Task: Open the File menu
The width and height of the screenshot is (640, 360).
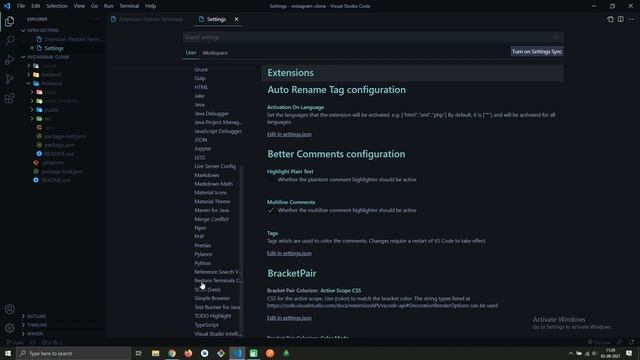Action: [x=21, y=6]
